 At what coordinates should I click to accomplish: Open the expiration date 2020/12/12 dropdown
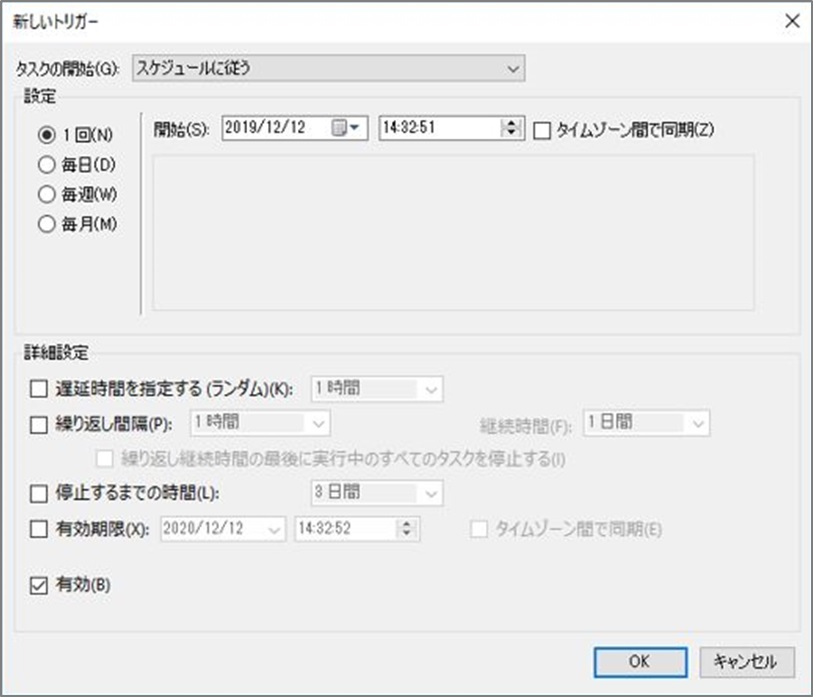click(223, 529)
